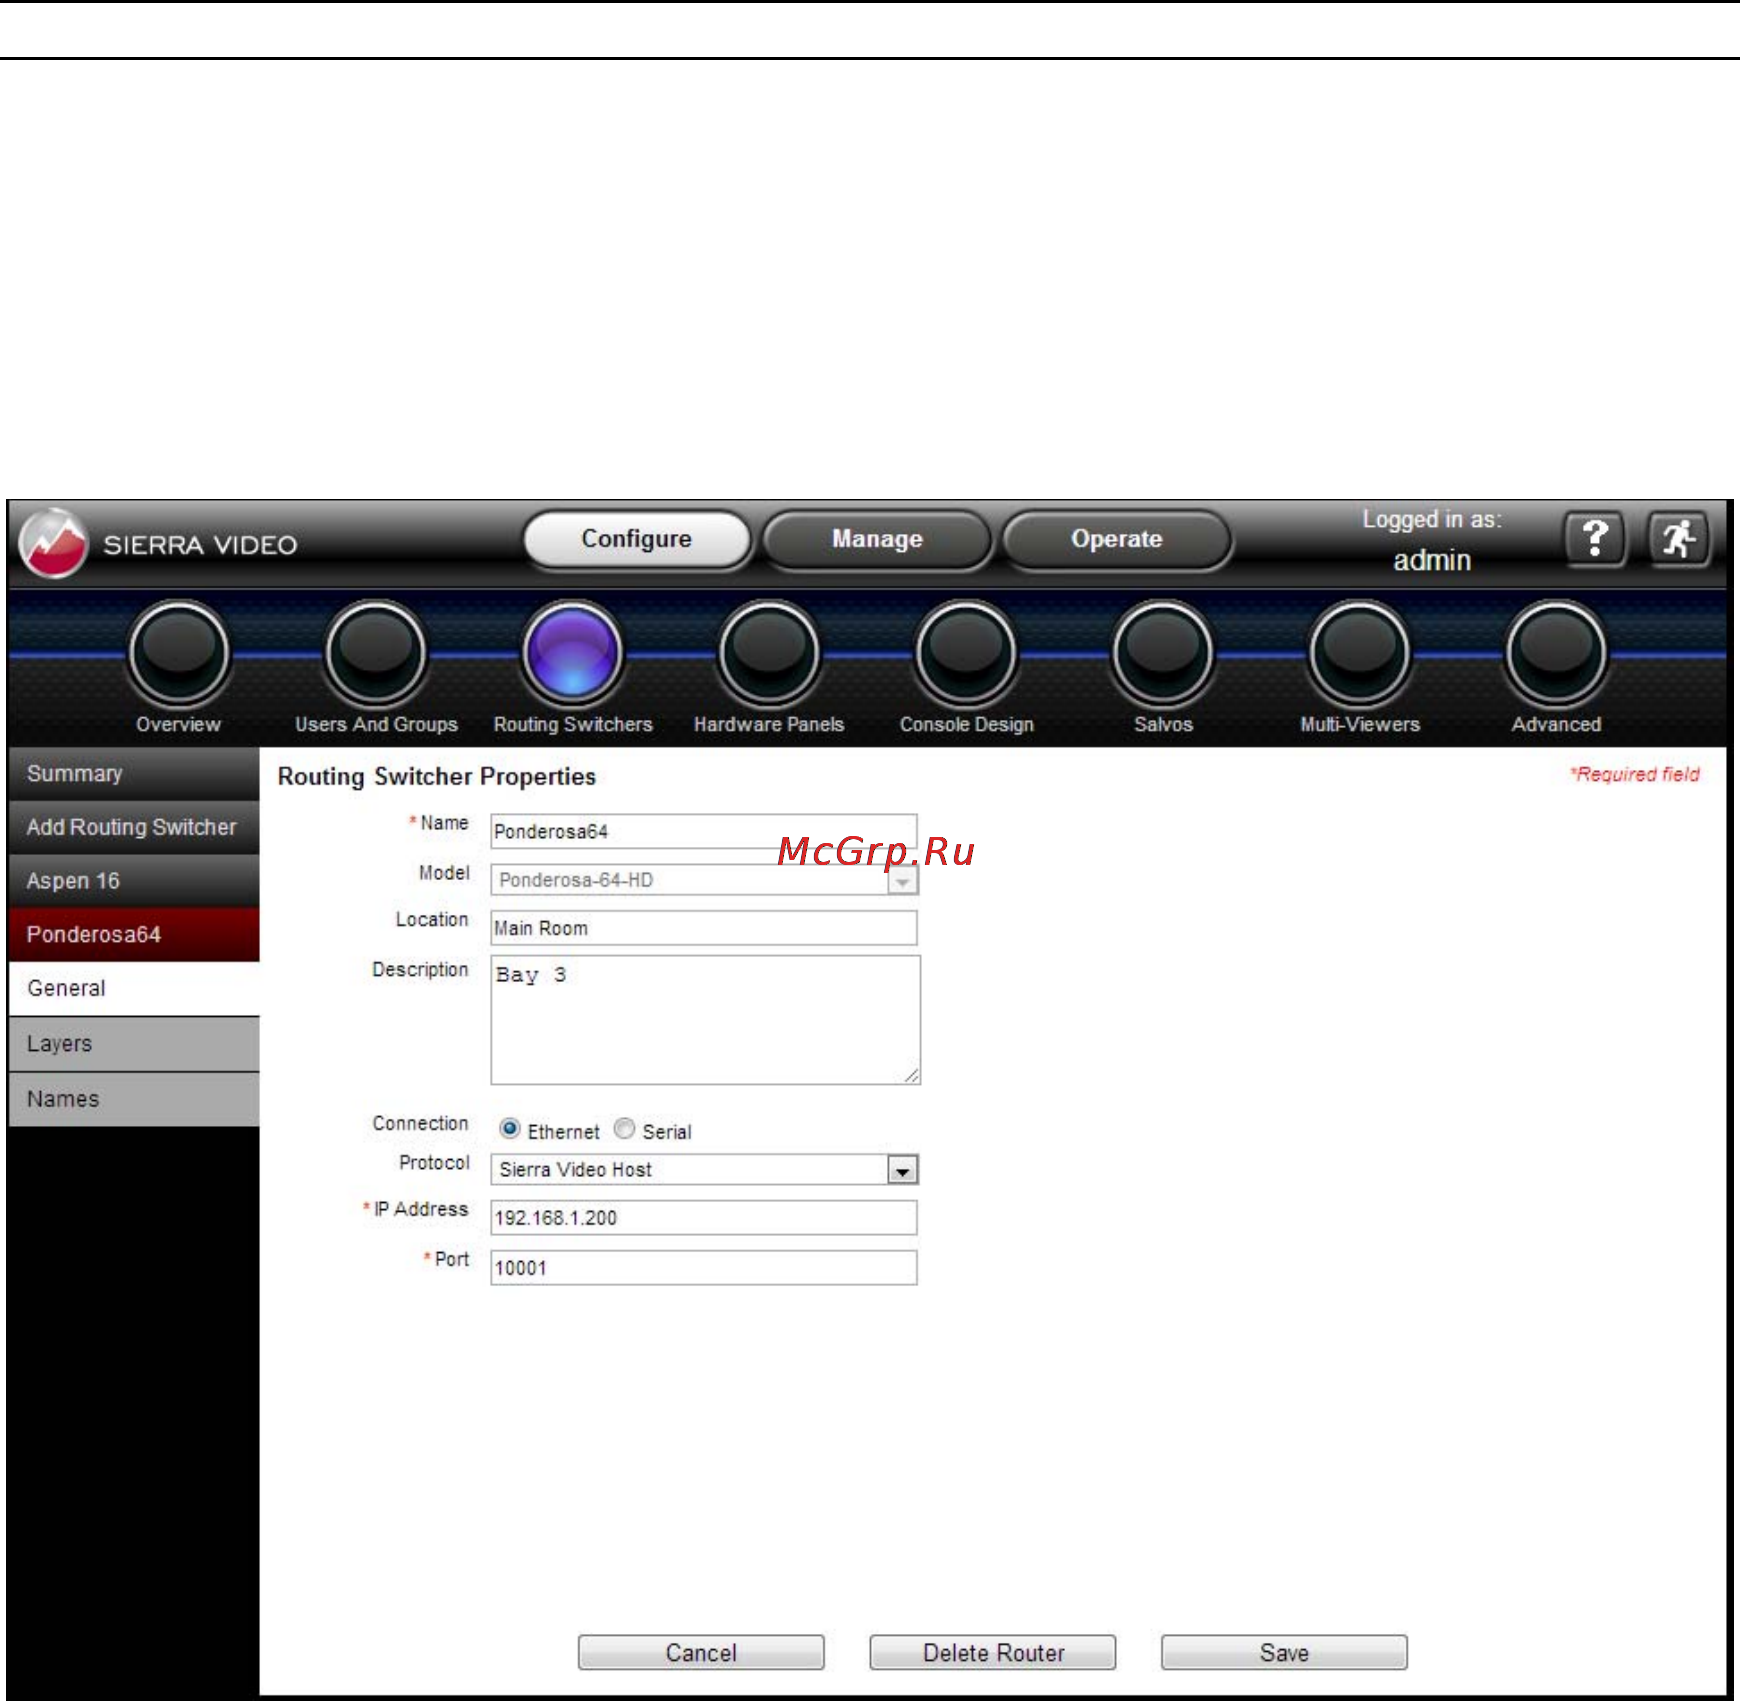The width and height of the screenshot is (1740, 1701).
Task: Open the General sidebar section
Action: click(134, 989)
